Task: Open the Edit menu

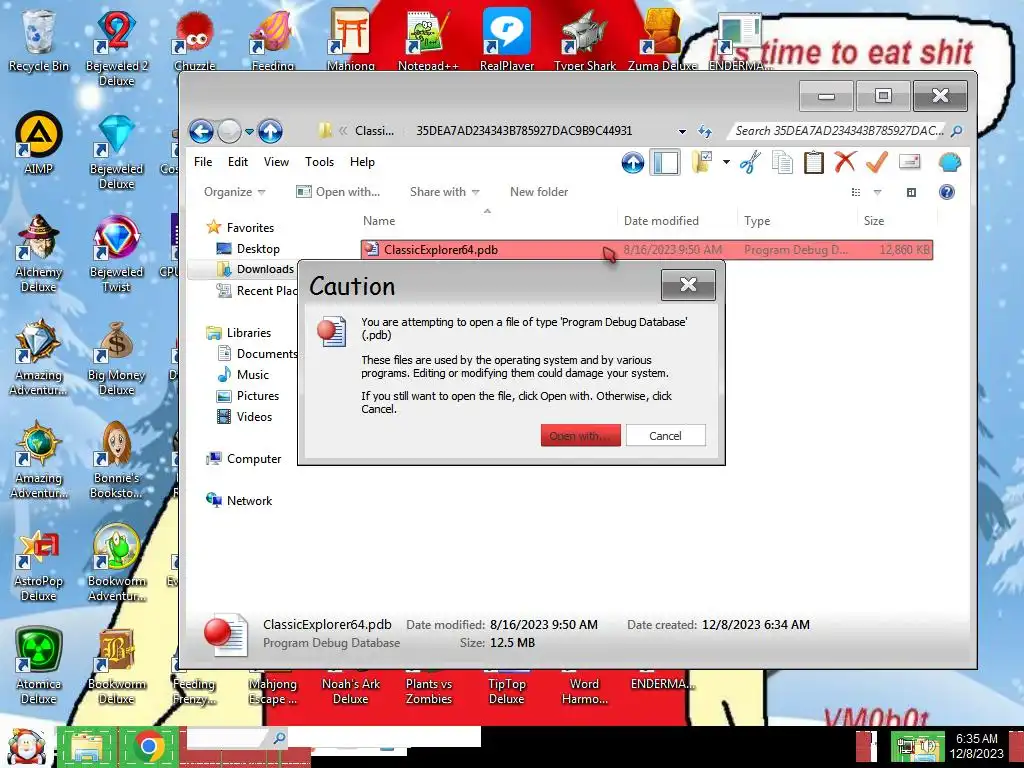Action: pyautogui.click(x=238, y=162)
